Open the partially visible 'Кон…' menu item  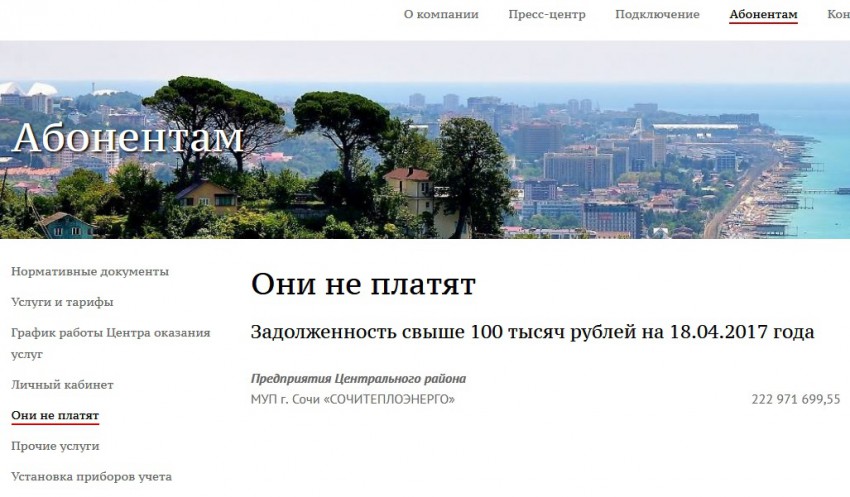click(838, 15)
